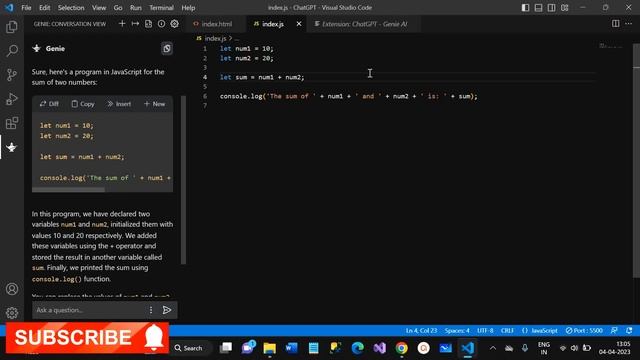Change indentation via Spaces: 4

pyautogui.click(x=457, y=331)
